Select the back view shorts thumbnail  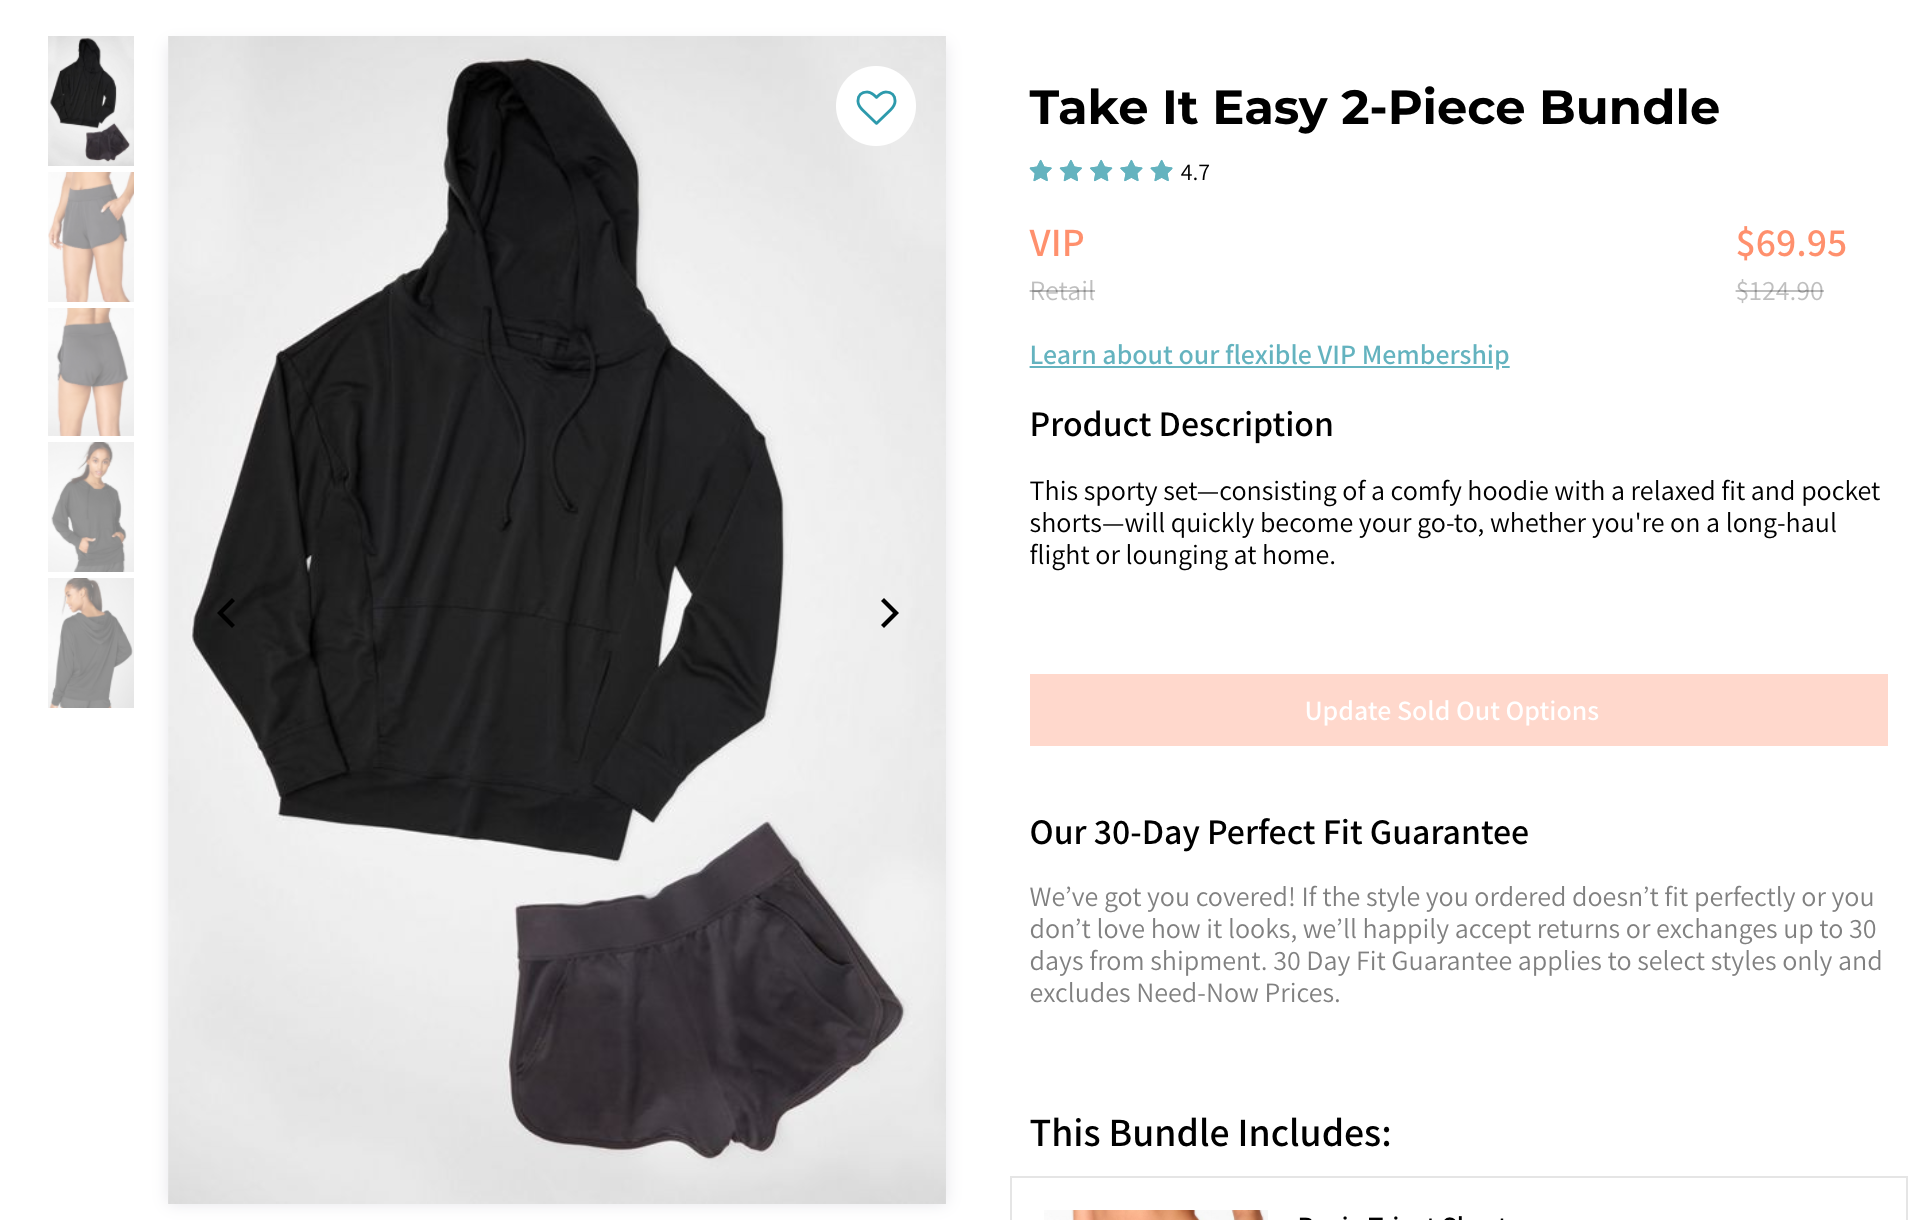point(90,371)
